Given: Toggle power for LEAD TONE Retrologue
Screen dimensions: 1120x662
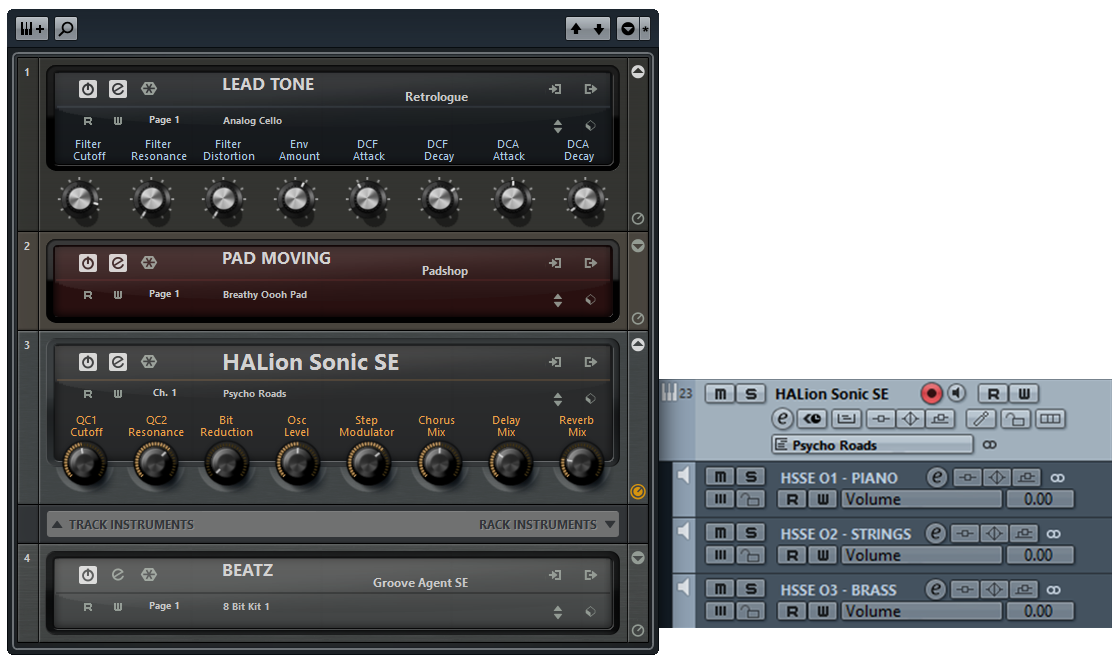Looking at the screenshot, I should [88, 89].
